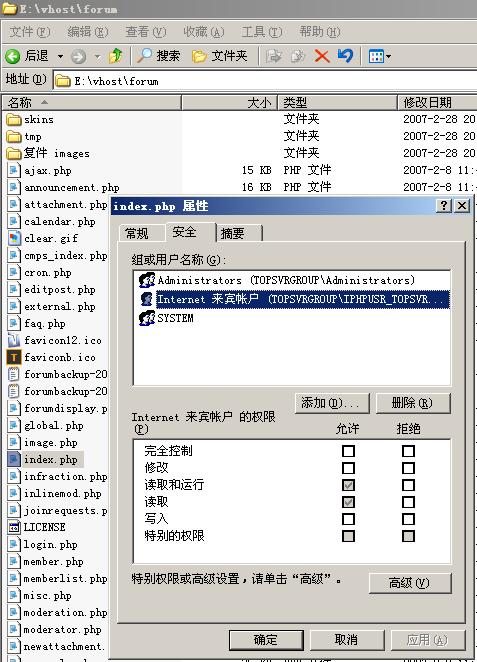Check Allow for 修改 (Modify)
The width and height of the screenshot is (477, 662).
click(348, 468)
